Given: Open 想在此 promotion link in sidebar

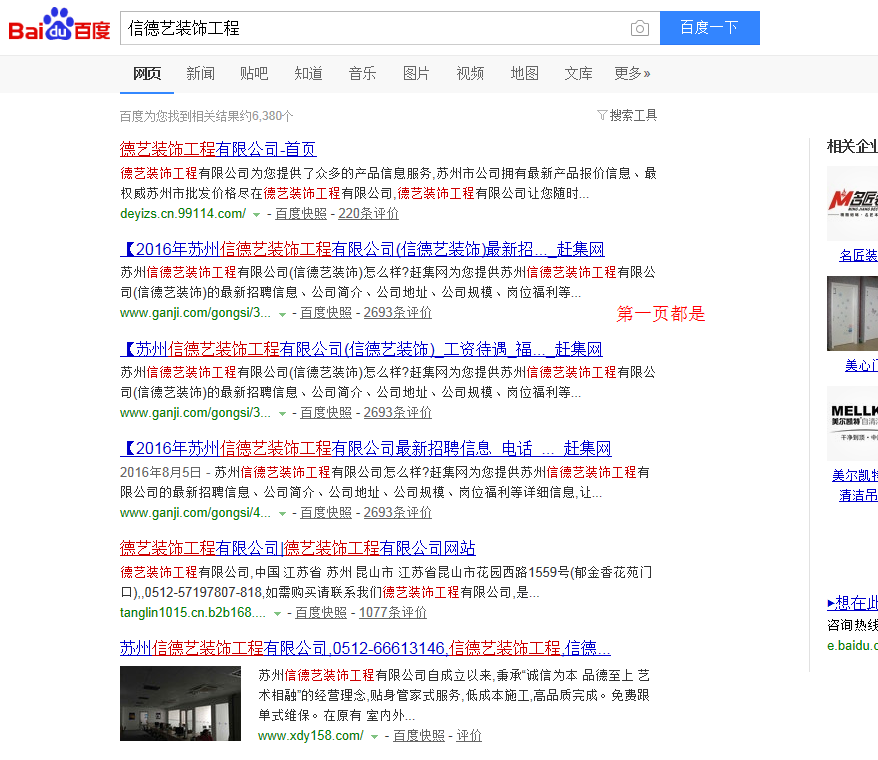Looking at the screenshot, I should [852, 603].
